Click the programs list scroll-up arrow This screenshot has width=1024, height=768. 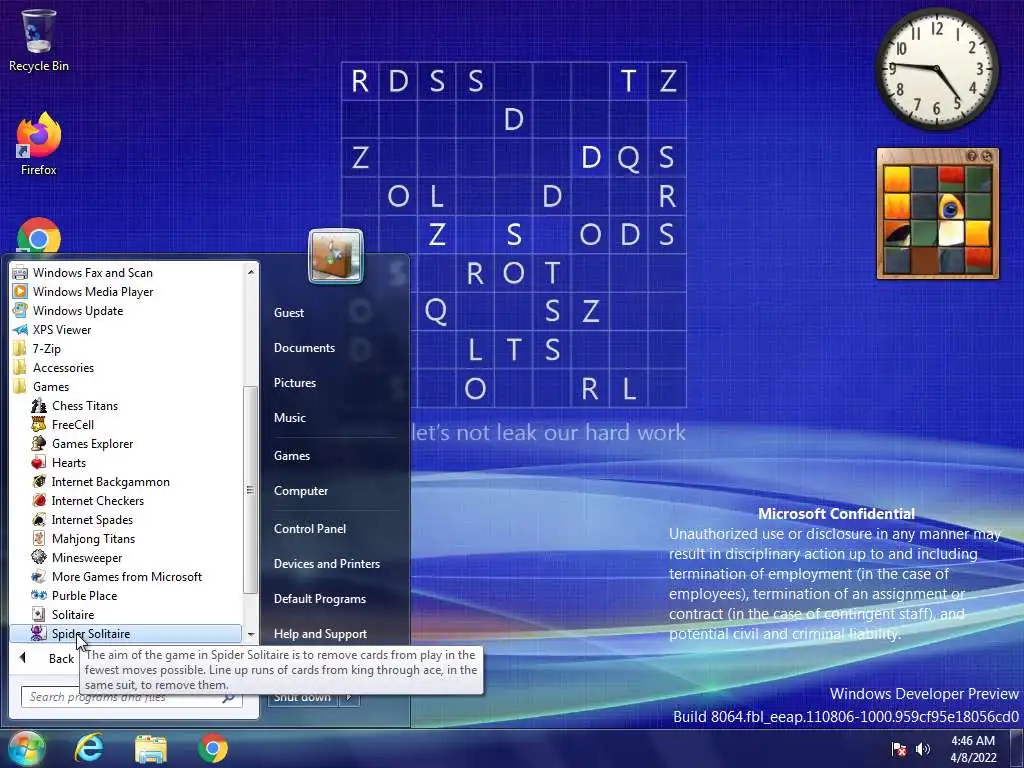click(251, 272)
